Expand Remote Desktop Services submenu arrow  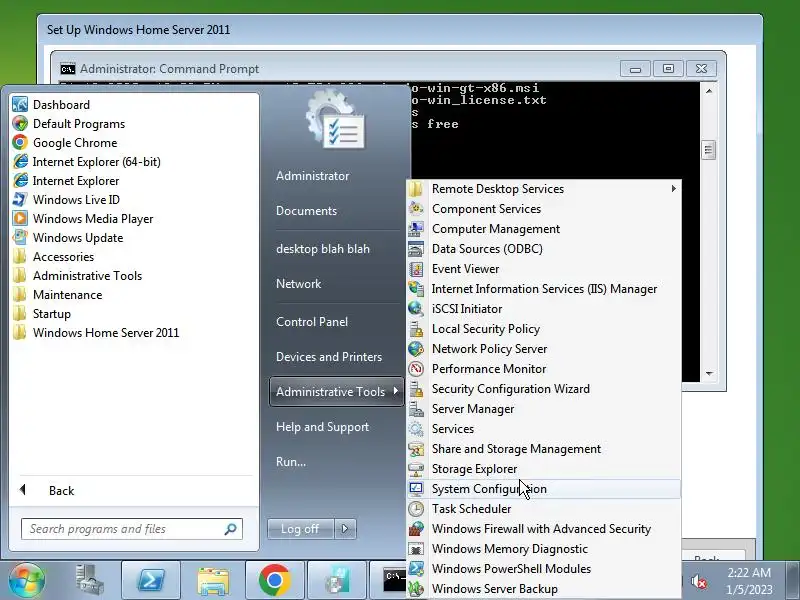tap(673, 188)
